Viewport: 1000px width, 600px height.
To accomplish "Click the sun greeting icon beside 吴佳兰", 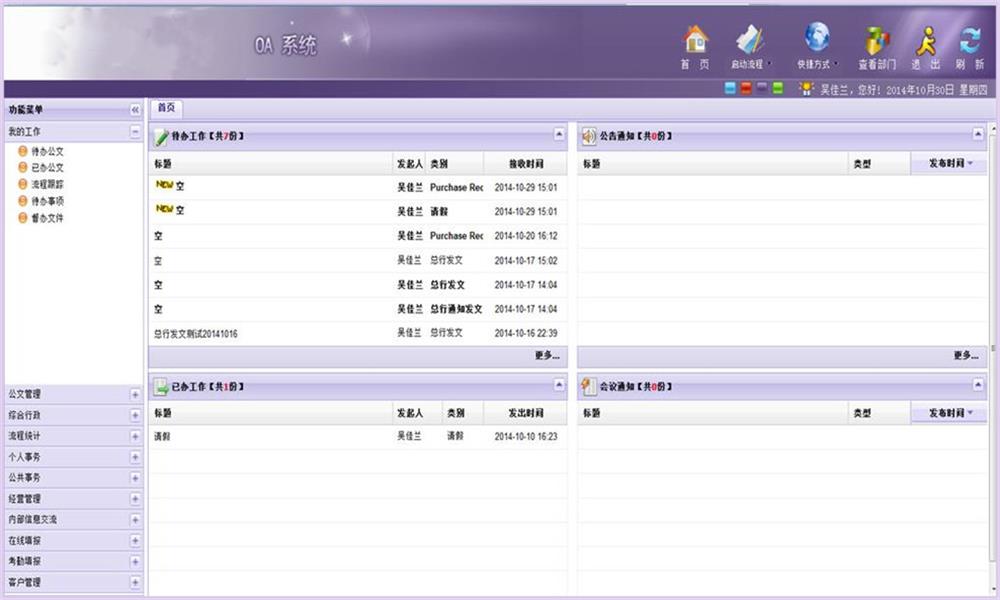I will [x=807, y=89].
